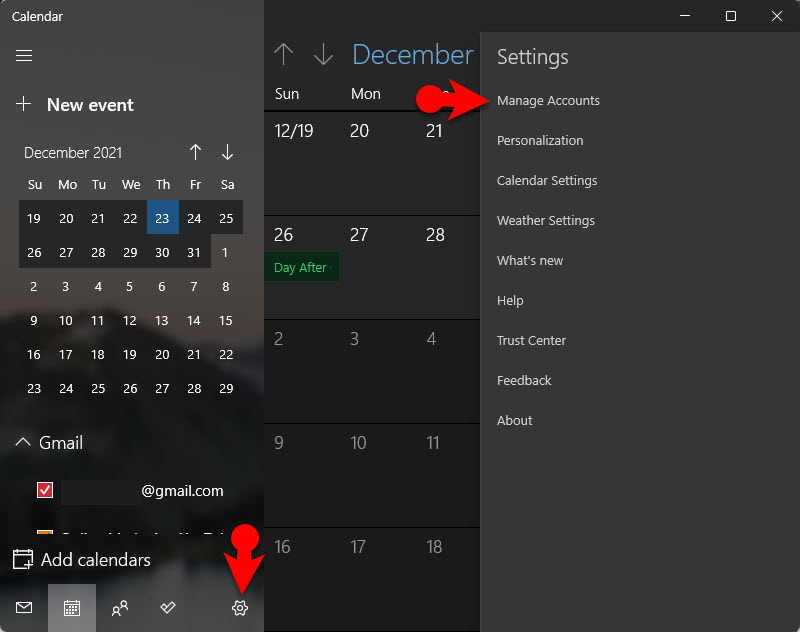Open Personalization settings
The height and width of the screenshot is (632, 800).
tap(540, 141)
